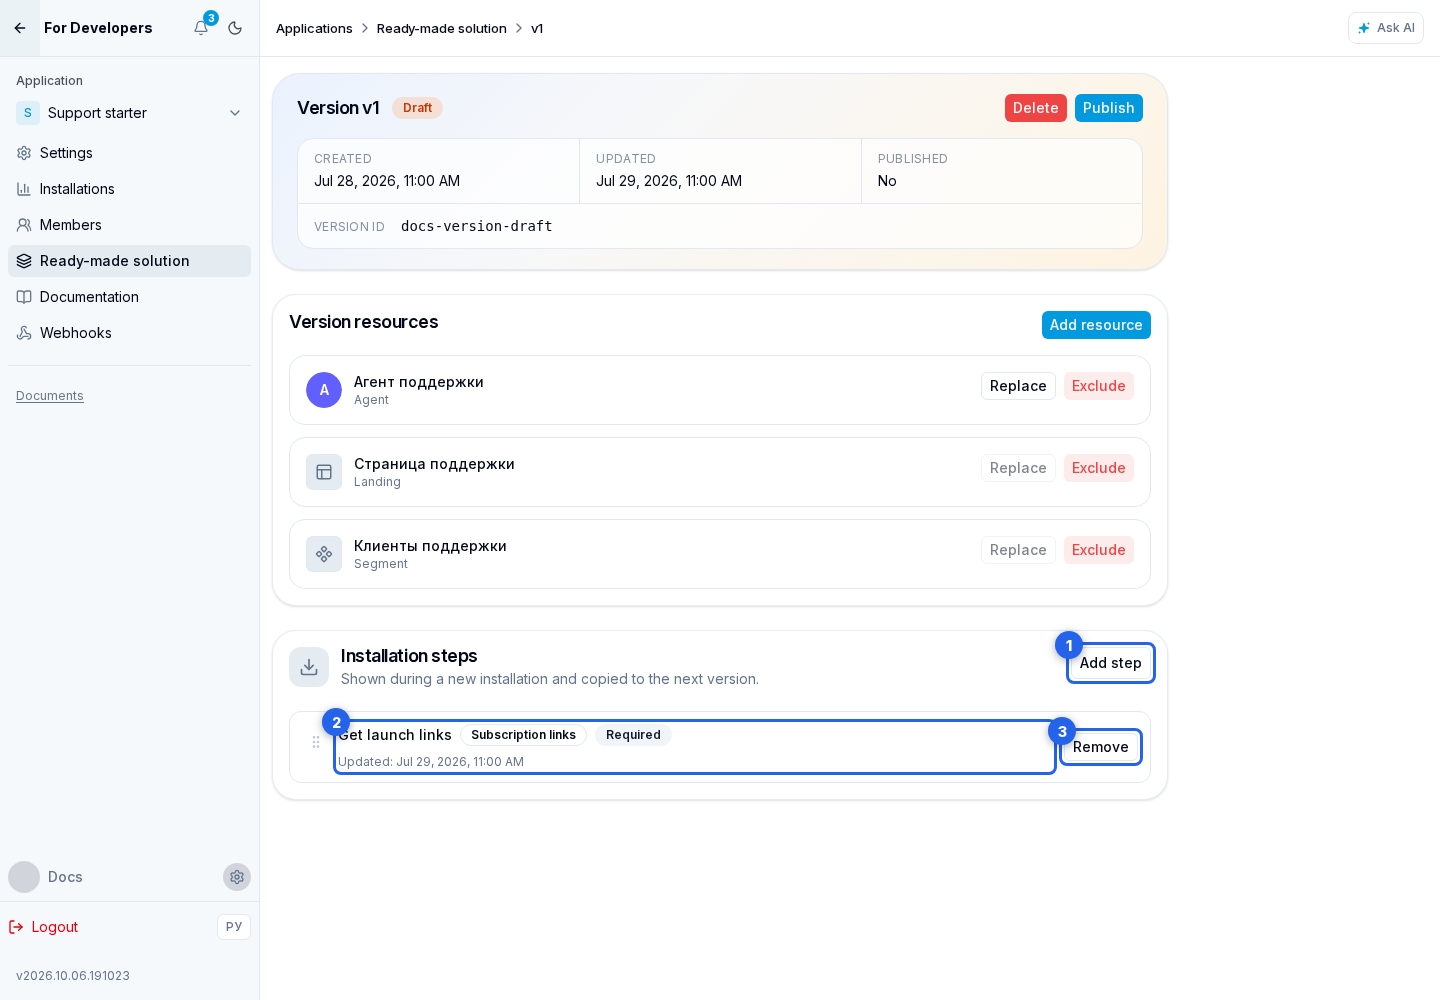Viewport: 1440px width, 1000px height.
Task: Replace the Клиенты поддержки segment
Action: click(1018, 550)
